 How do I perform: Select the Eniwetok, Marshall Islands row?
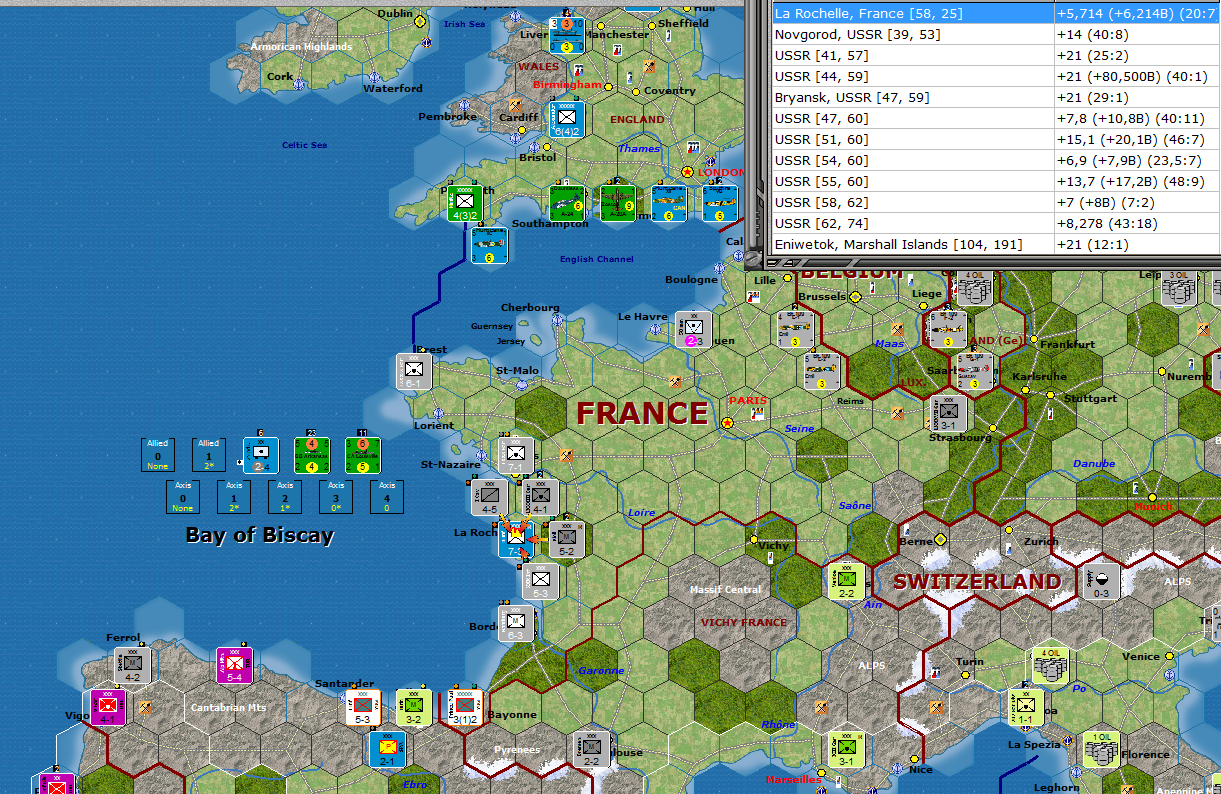tap(996, 244)
